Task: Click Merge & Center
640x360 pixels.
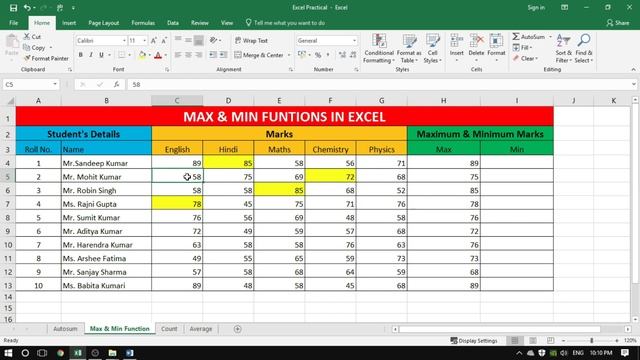Action: pyautogui.click(x=259, y=55)
